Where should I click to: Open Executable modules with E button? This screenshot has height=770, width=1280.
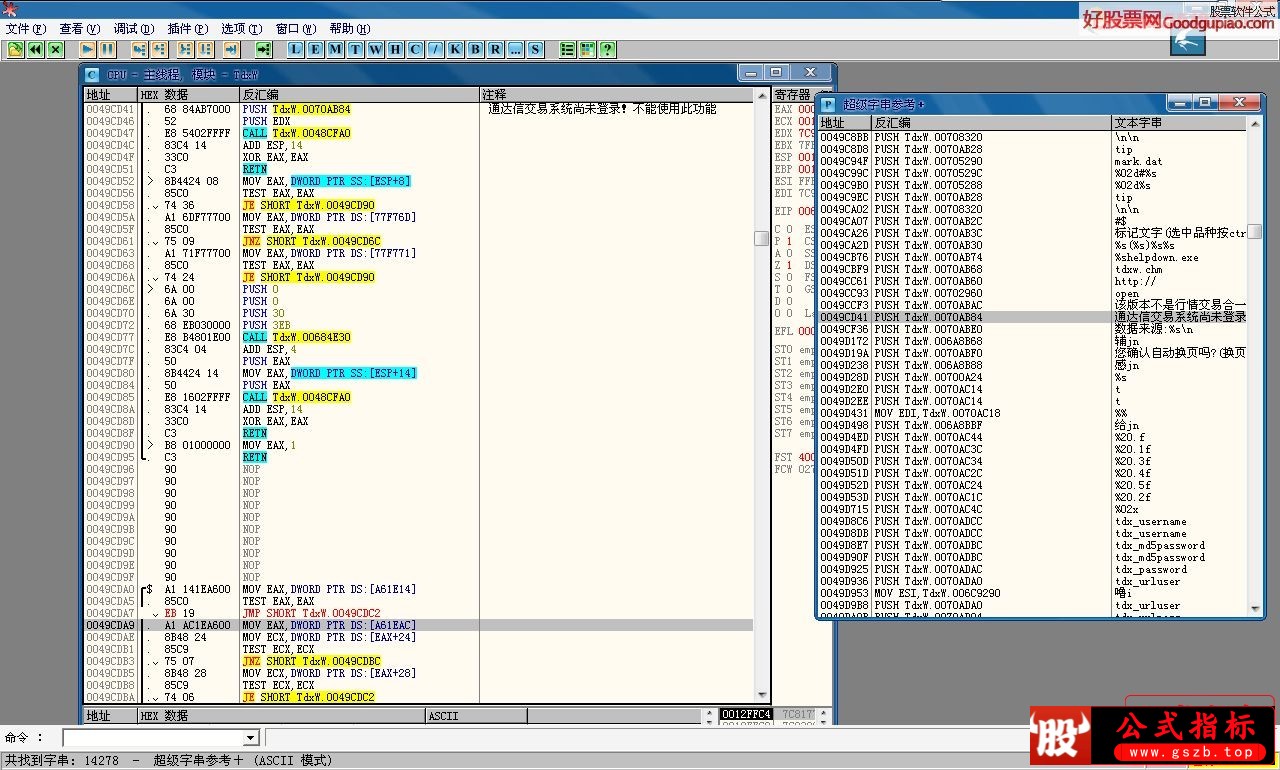click(316, 49)
